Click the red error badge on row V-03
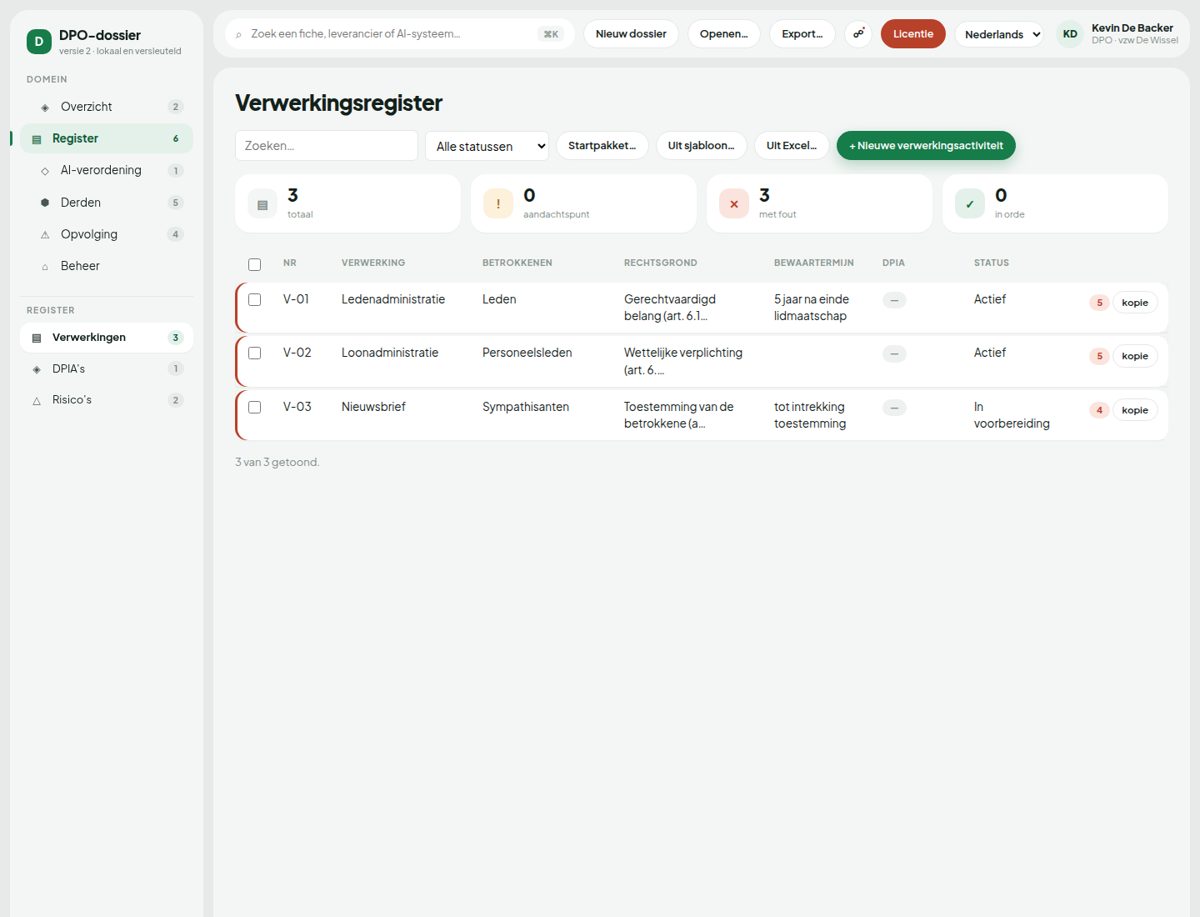Screen dimensions: 1200x917 coord(1099,410)
